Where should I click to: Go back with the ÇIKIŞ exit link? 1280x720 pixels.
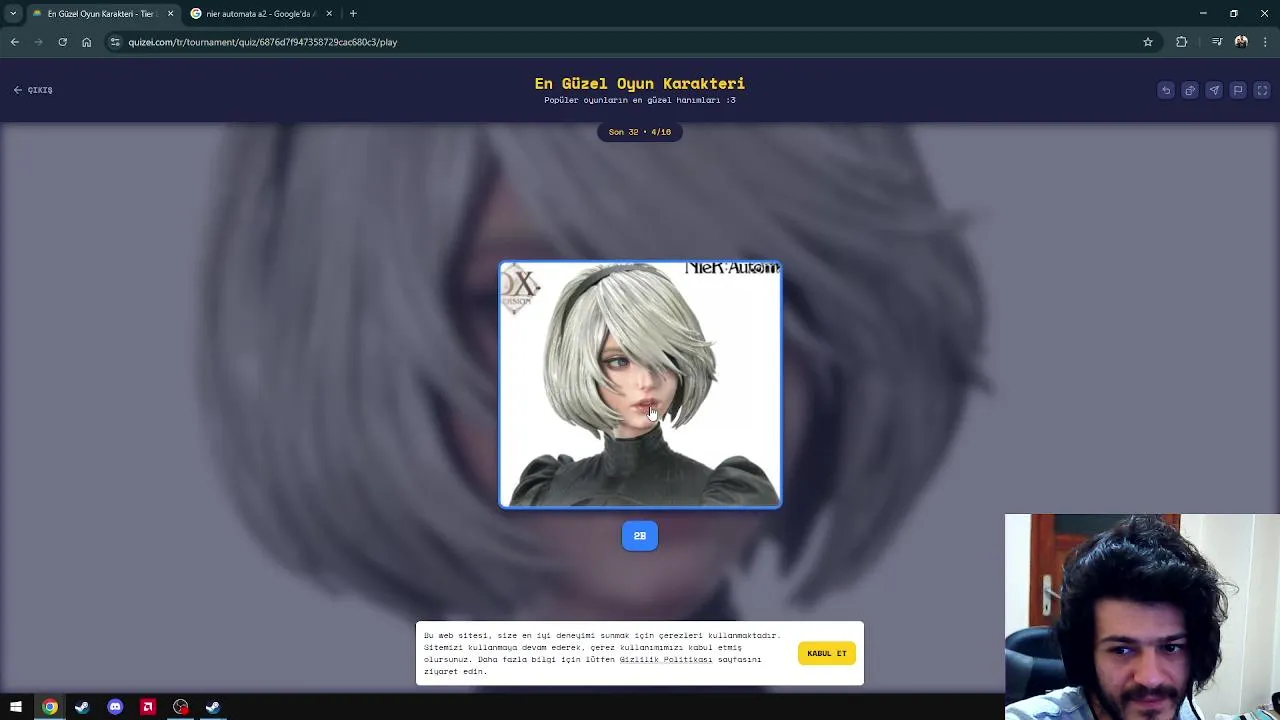(33, 90)
